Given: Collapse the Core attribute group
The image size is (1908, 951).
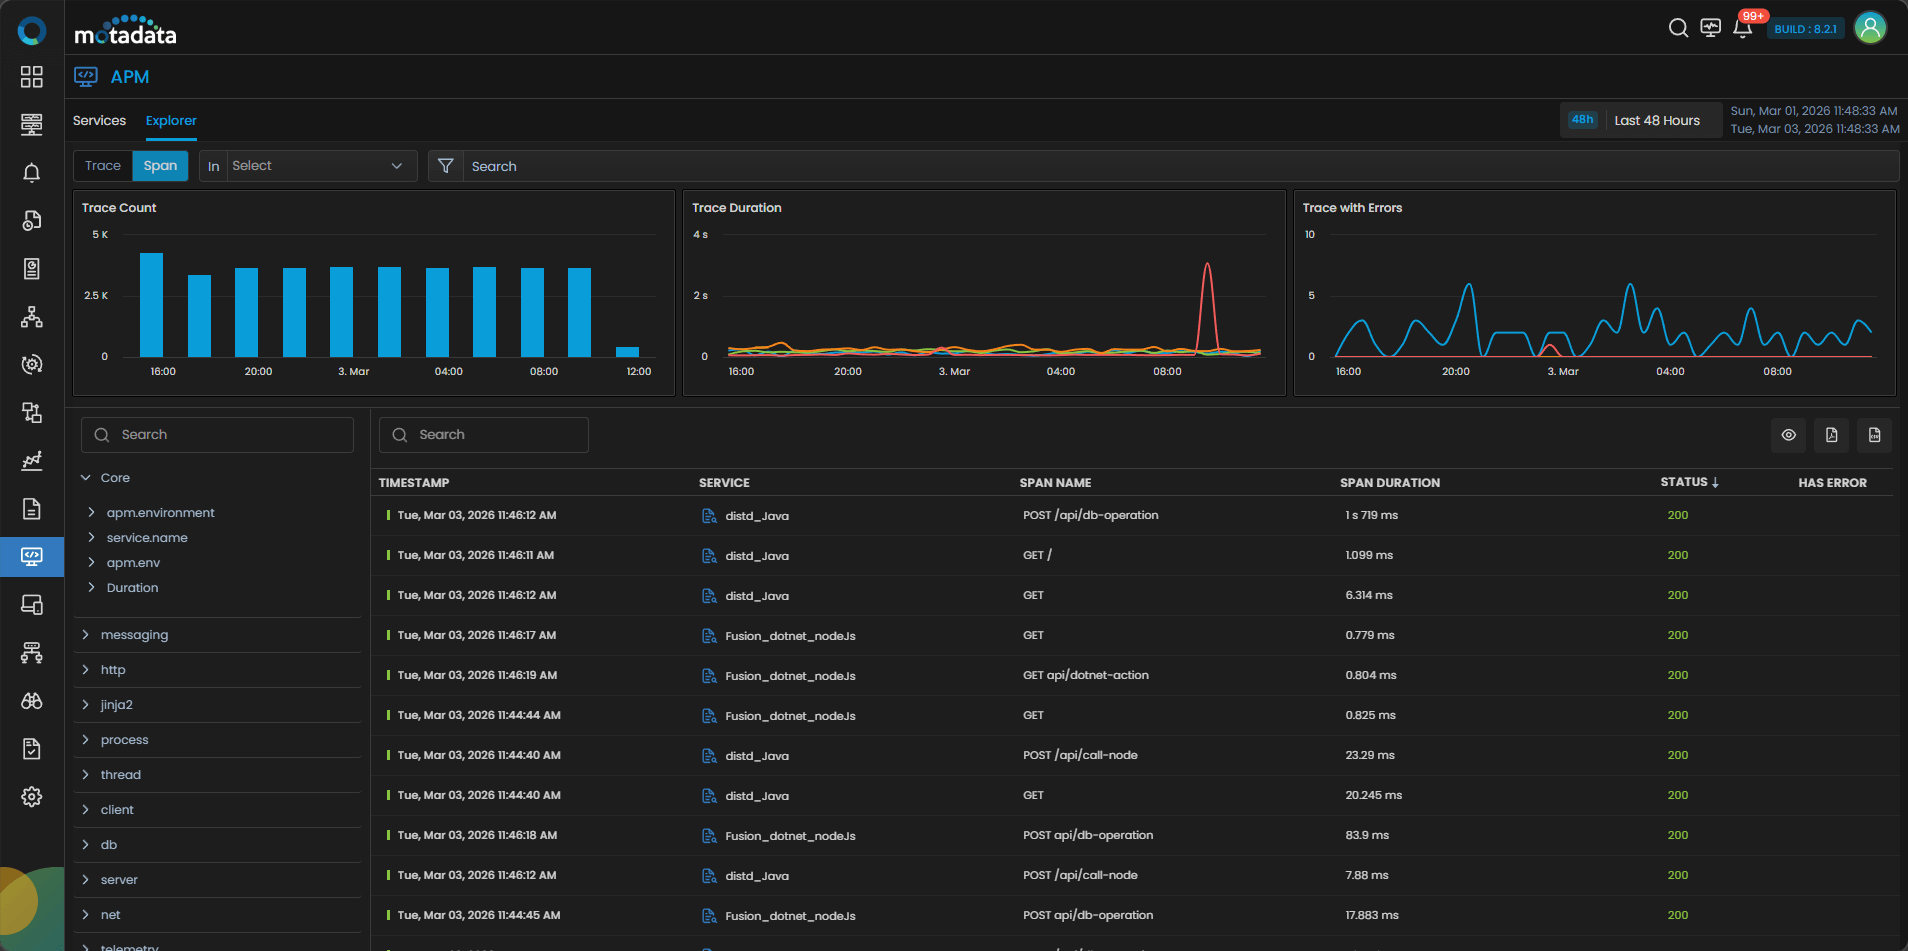Looking at the screenshot, I should click(x=86, y=478).
